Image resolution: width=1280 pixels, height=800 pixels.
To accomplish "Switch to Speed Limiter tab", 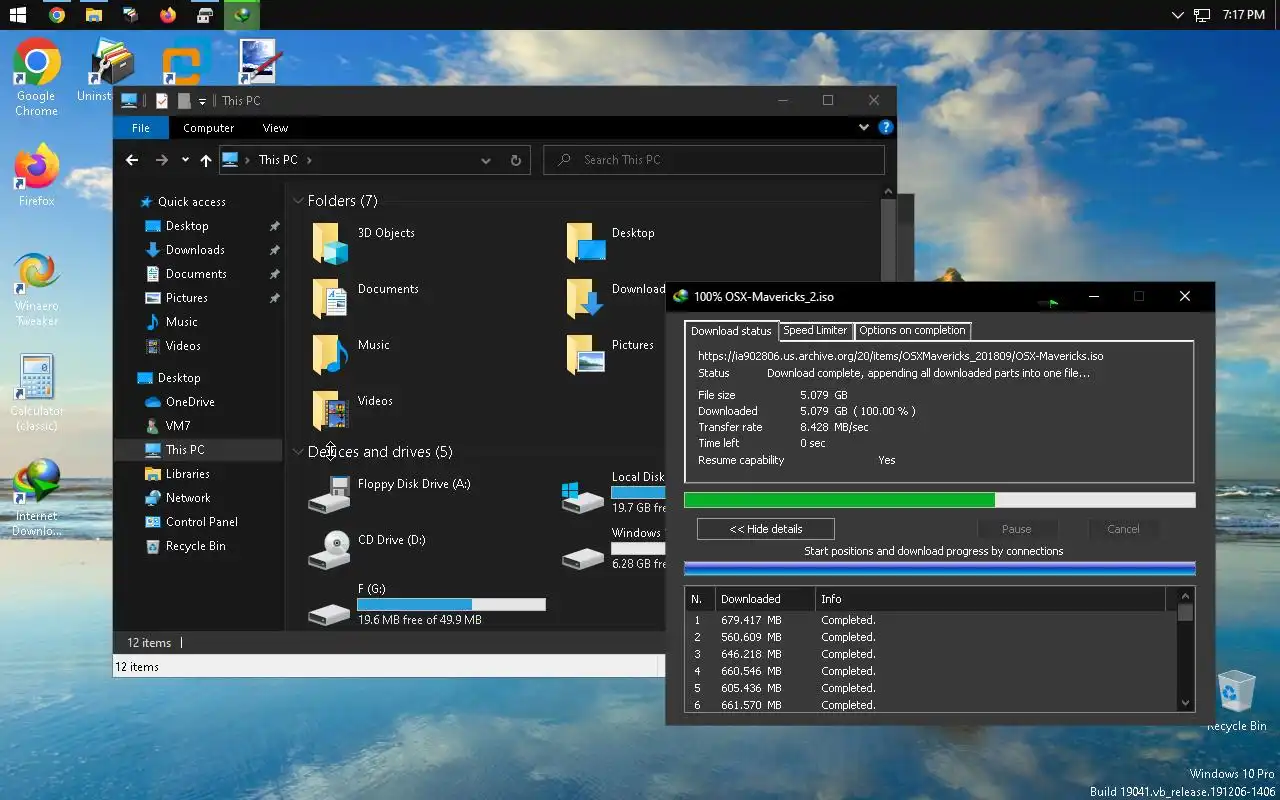I will click(x=815, y=330).
